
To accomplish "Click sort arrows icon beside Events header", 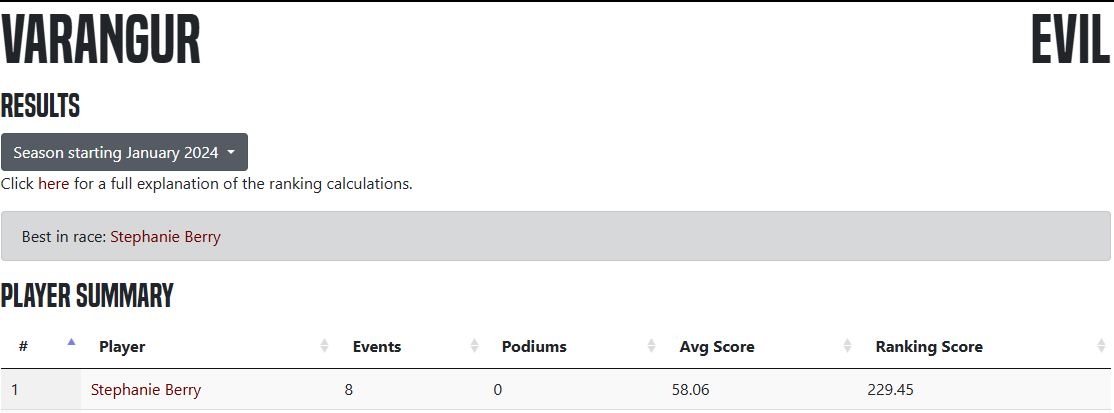I will pos(473,346).
